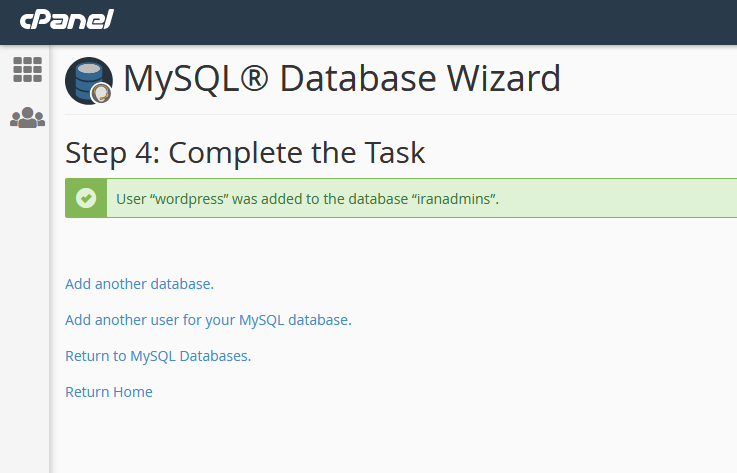
Task: Select the 'Return Home' link
Action: pos(109,392)
